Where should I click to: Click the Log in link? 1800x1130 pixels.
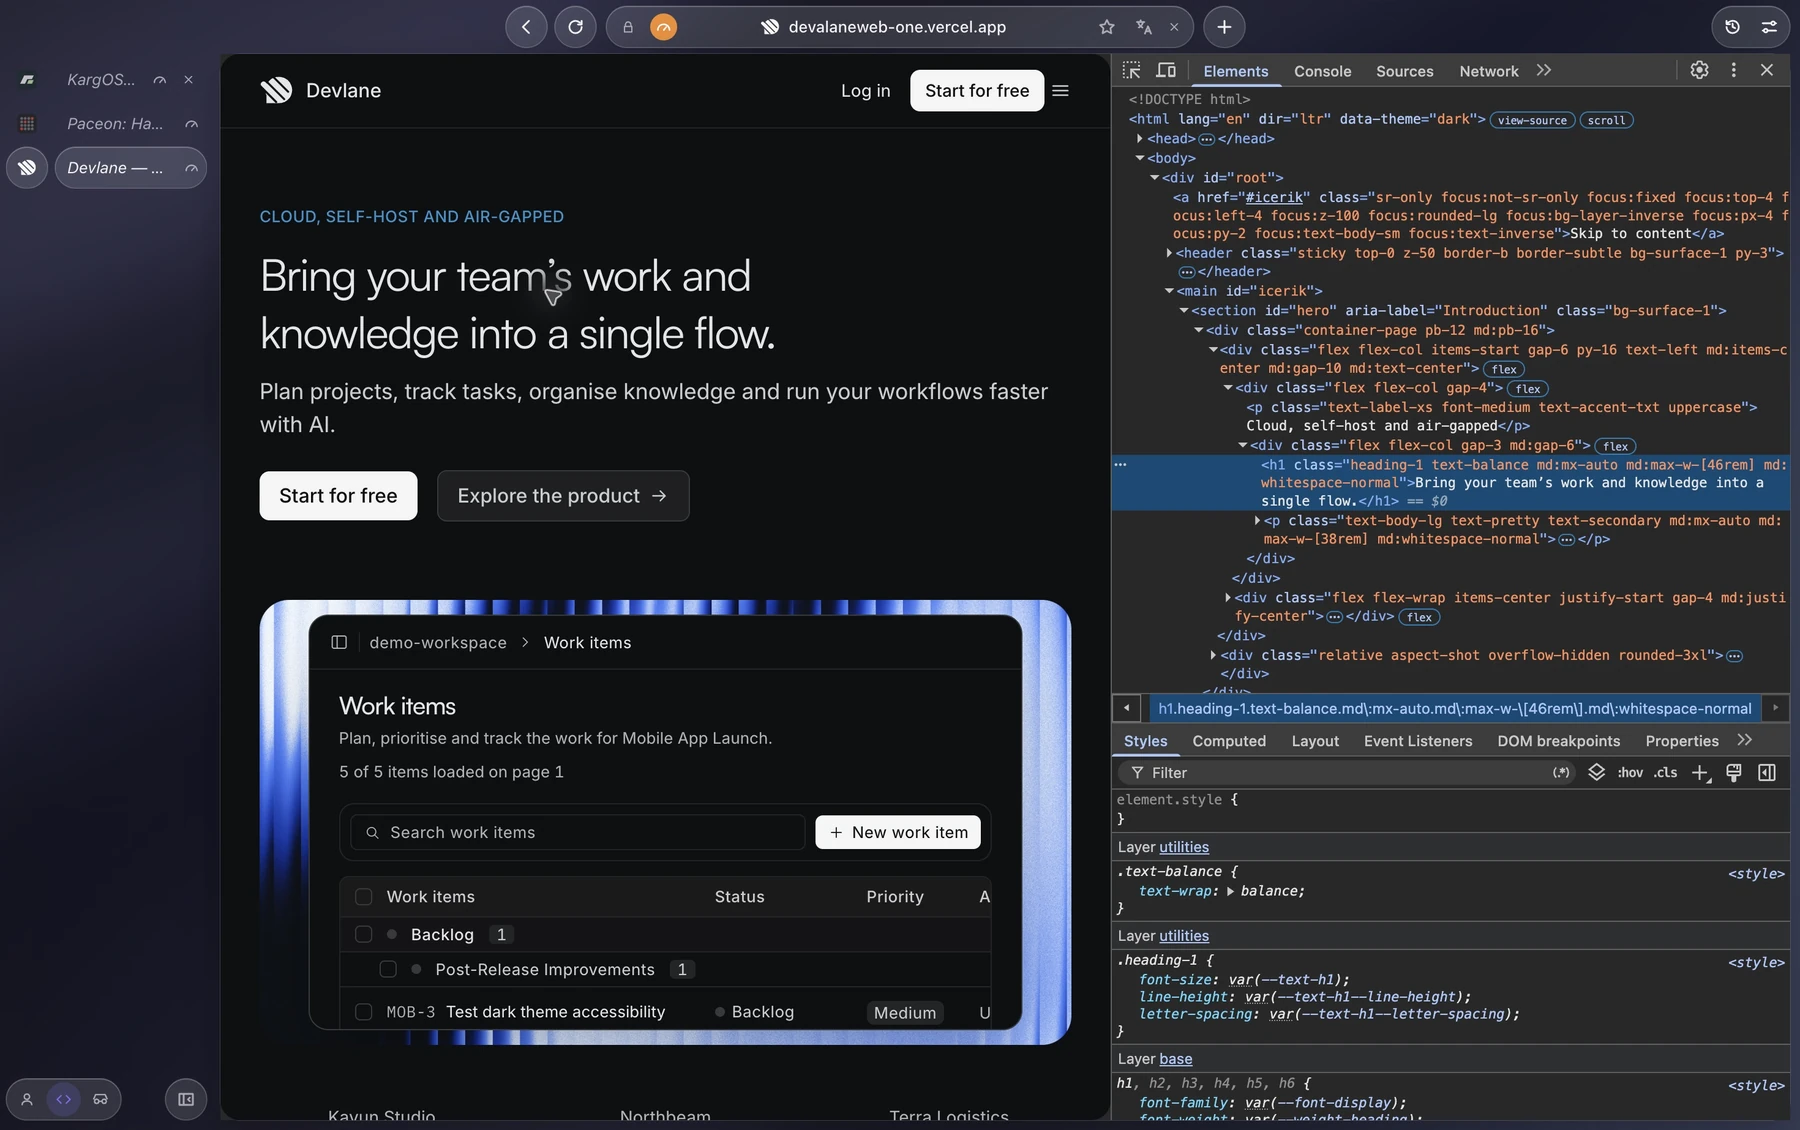865,91
